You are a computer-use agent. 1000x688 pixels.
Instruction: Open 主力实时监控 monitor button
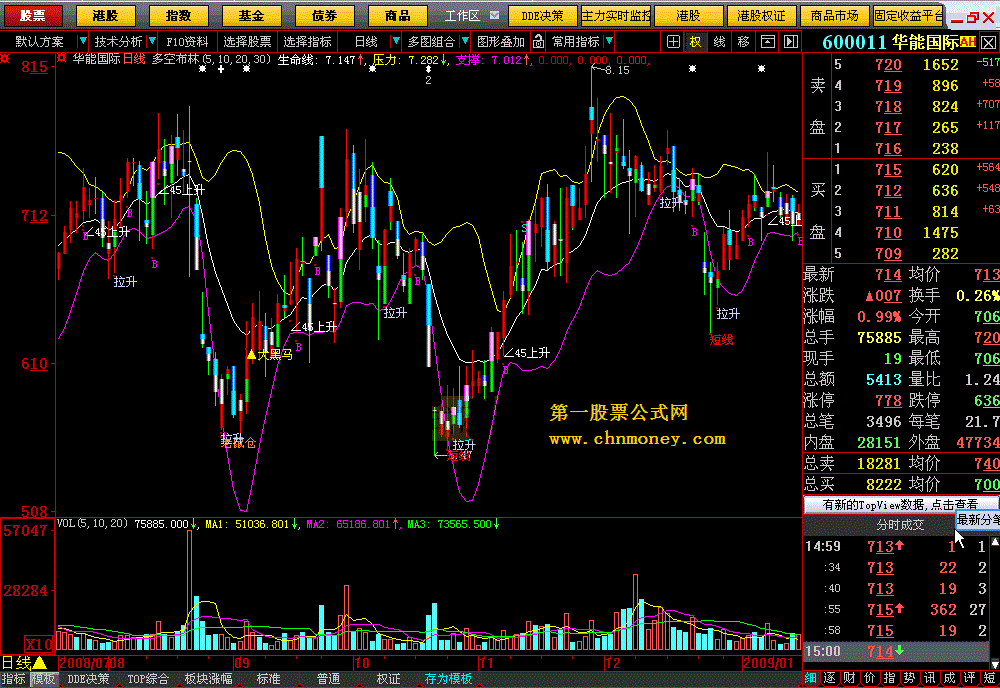pyautogui.click(x=616, y=15)
